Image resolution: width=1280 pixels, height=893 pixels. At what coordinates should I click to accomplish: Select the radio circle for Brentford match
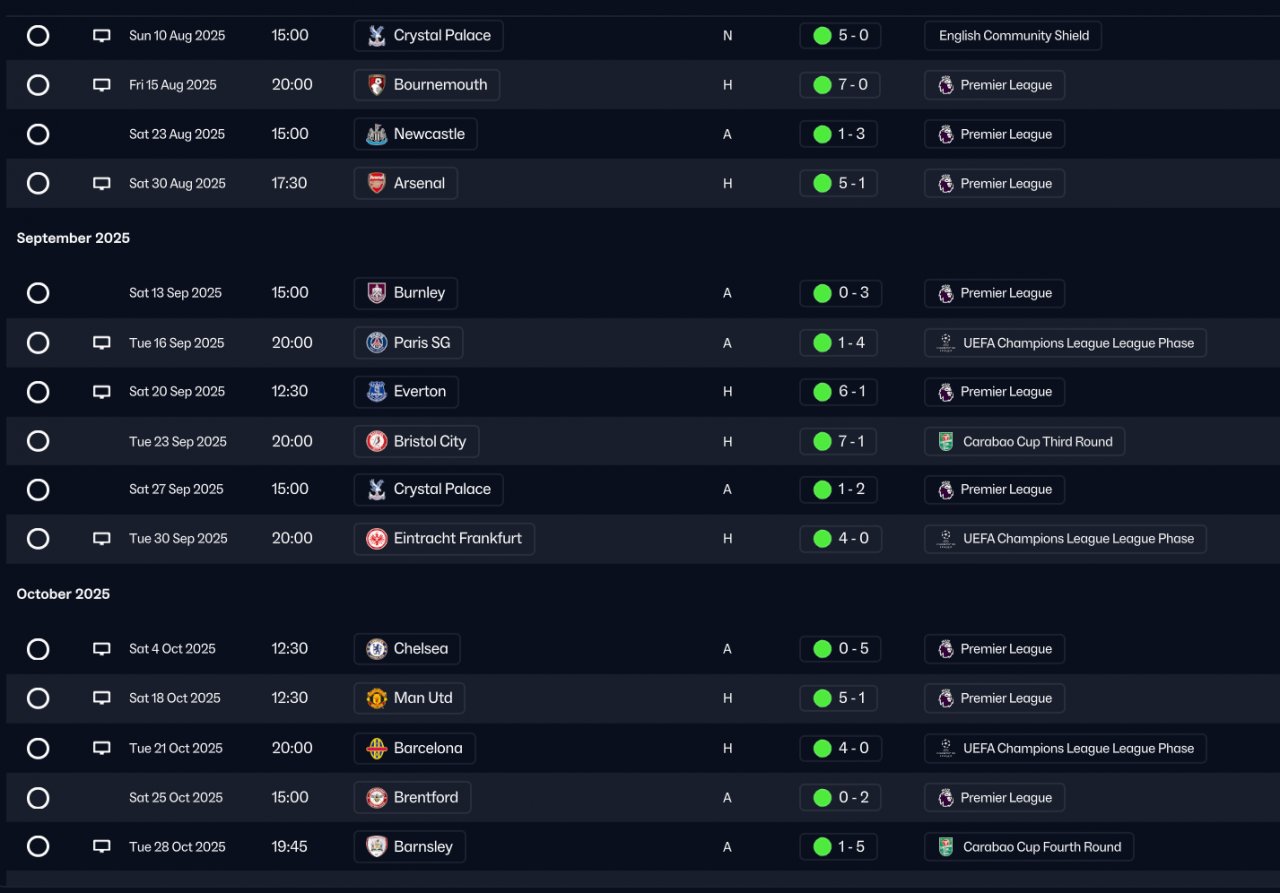[38, 798]
